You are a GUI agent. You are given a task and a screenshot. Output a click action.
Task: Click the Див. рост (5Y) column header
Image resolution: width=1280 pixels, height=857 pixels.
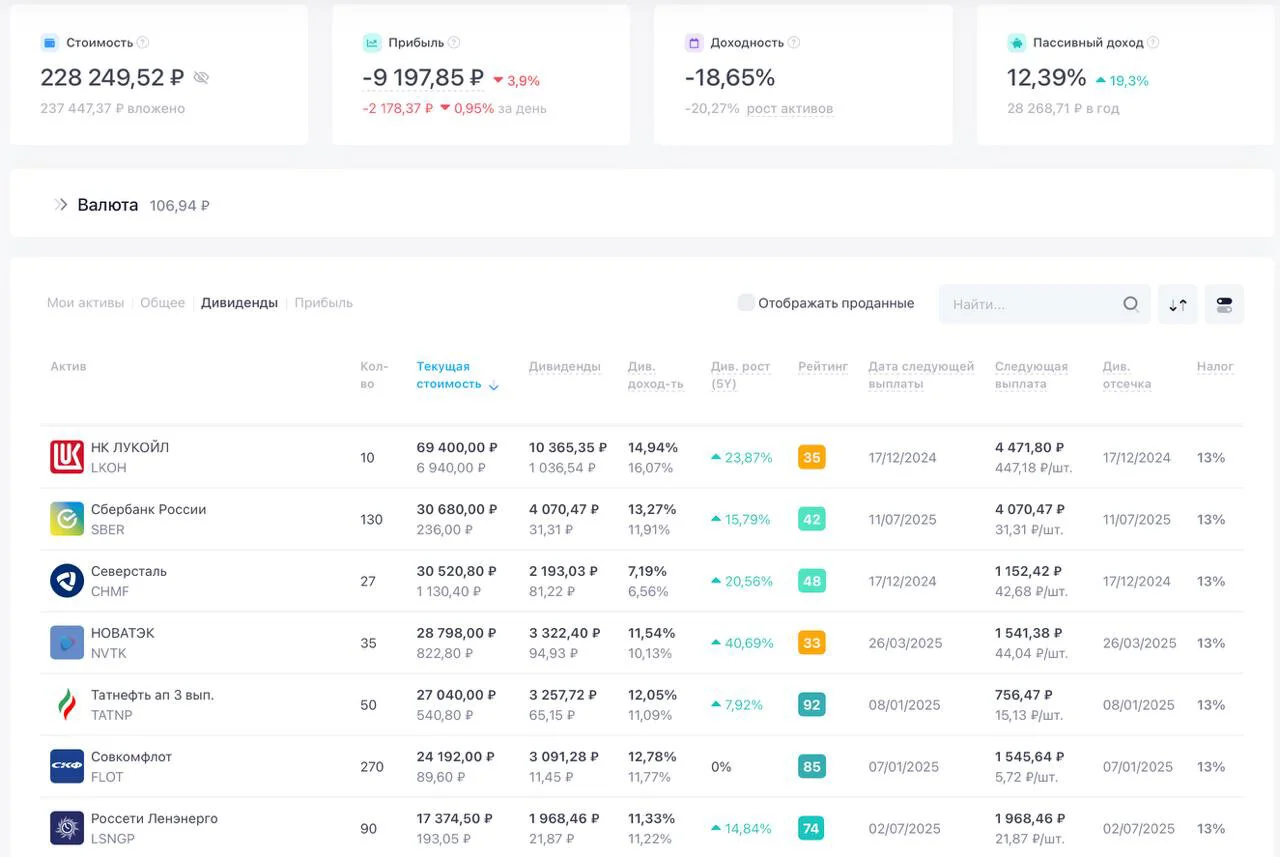(741, 375)
